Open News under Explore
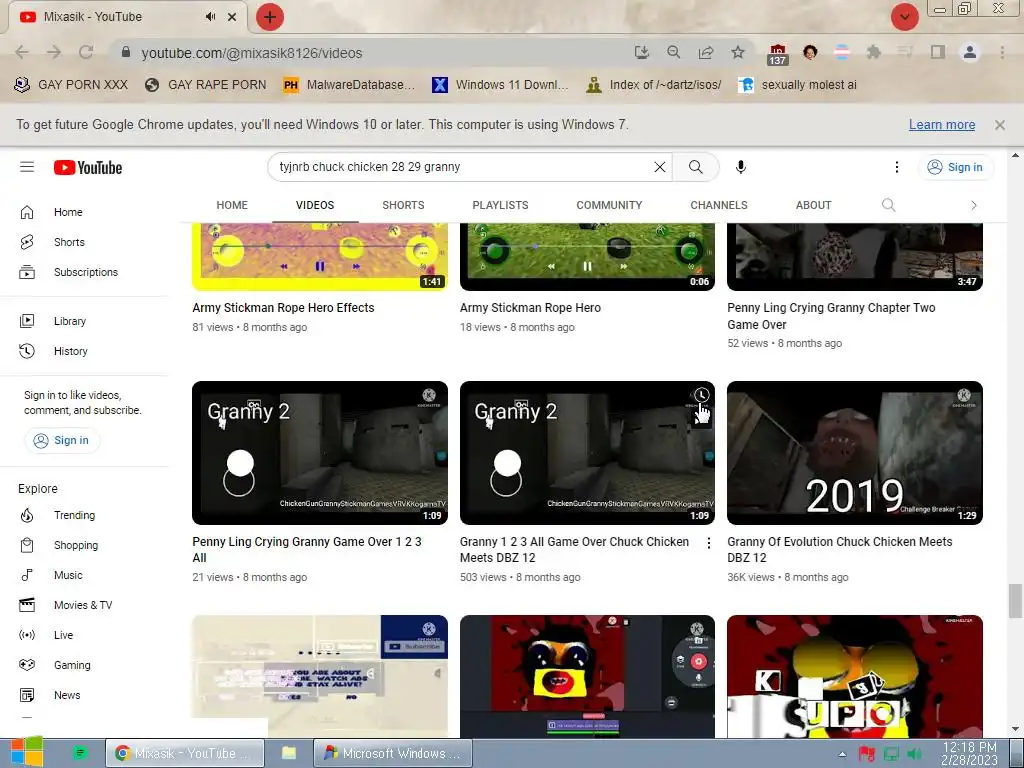The height and width of the screenshot is (768, 1024). point(67,696)
